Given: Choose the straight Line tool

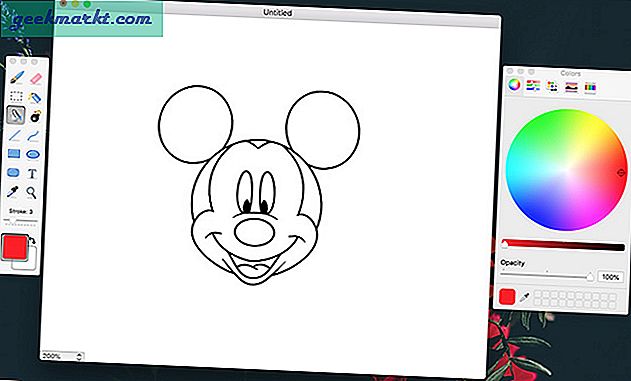Looking at the screenshot, I should tap(15, 135).
